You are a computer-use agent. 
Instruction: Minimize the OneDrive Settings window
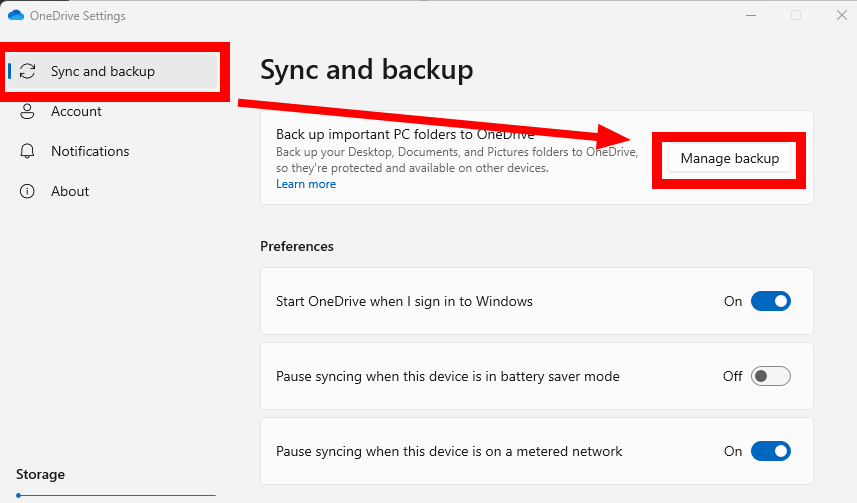[751, 15]
